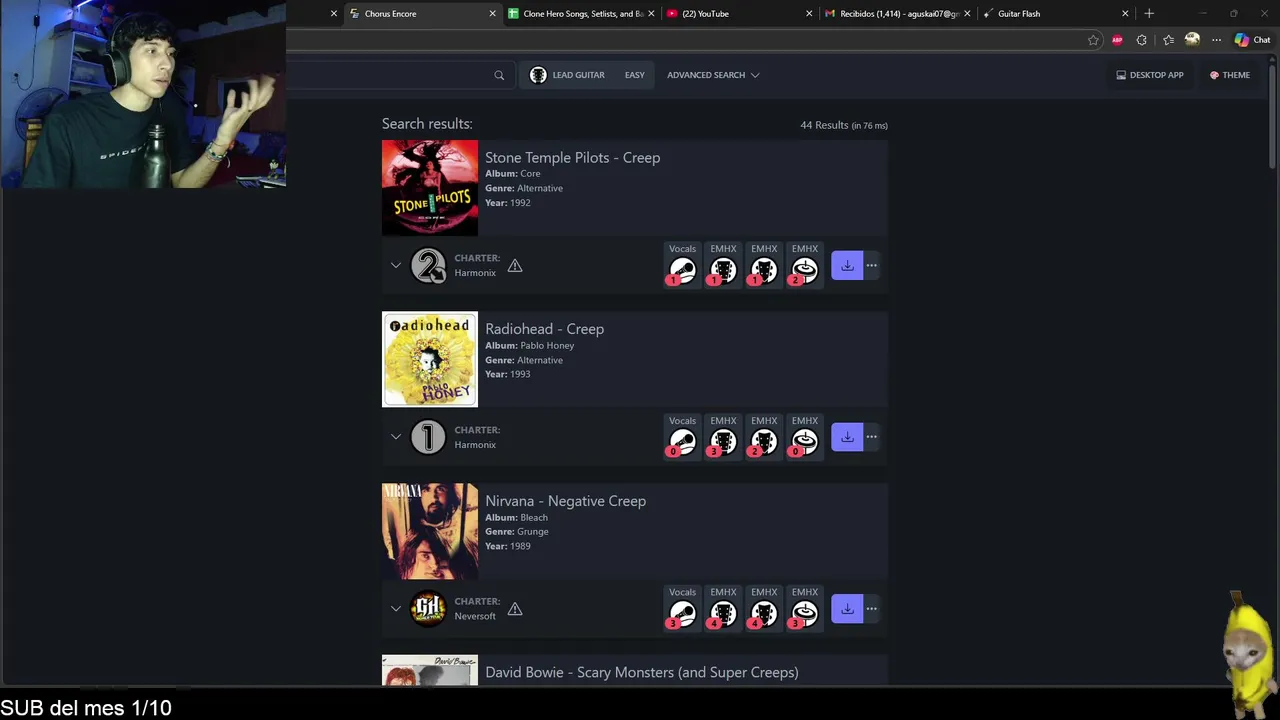Click the browser address bar

point(685,40)
